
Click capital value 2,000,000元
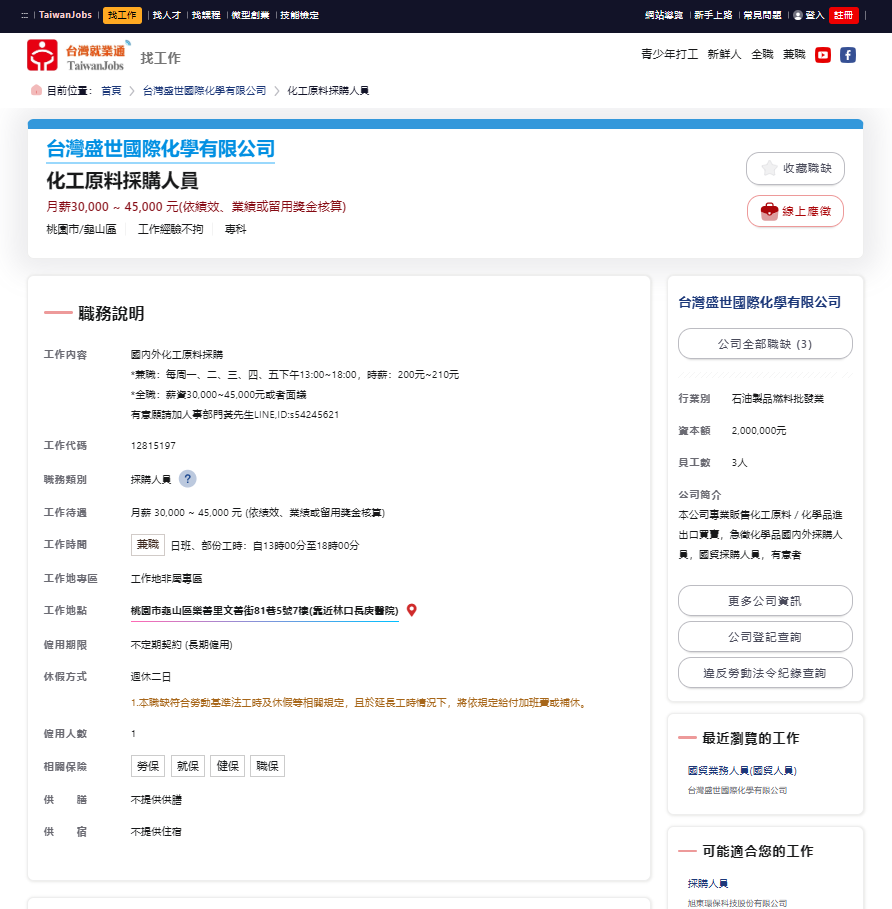click(x=759, y=430)
